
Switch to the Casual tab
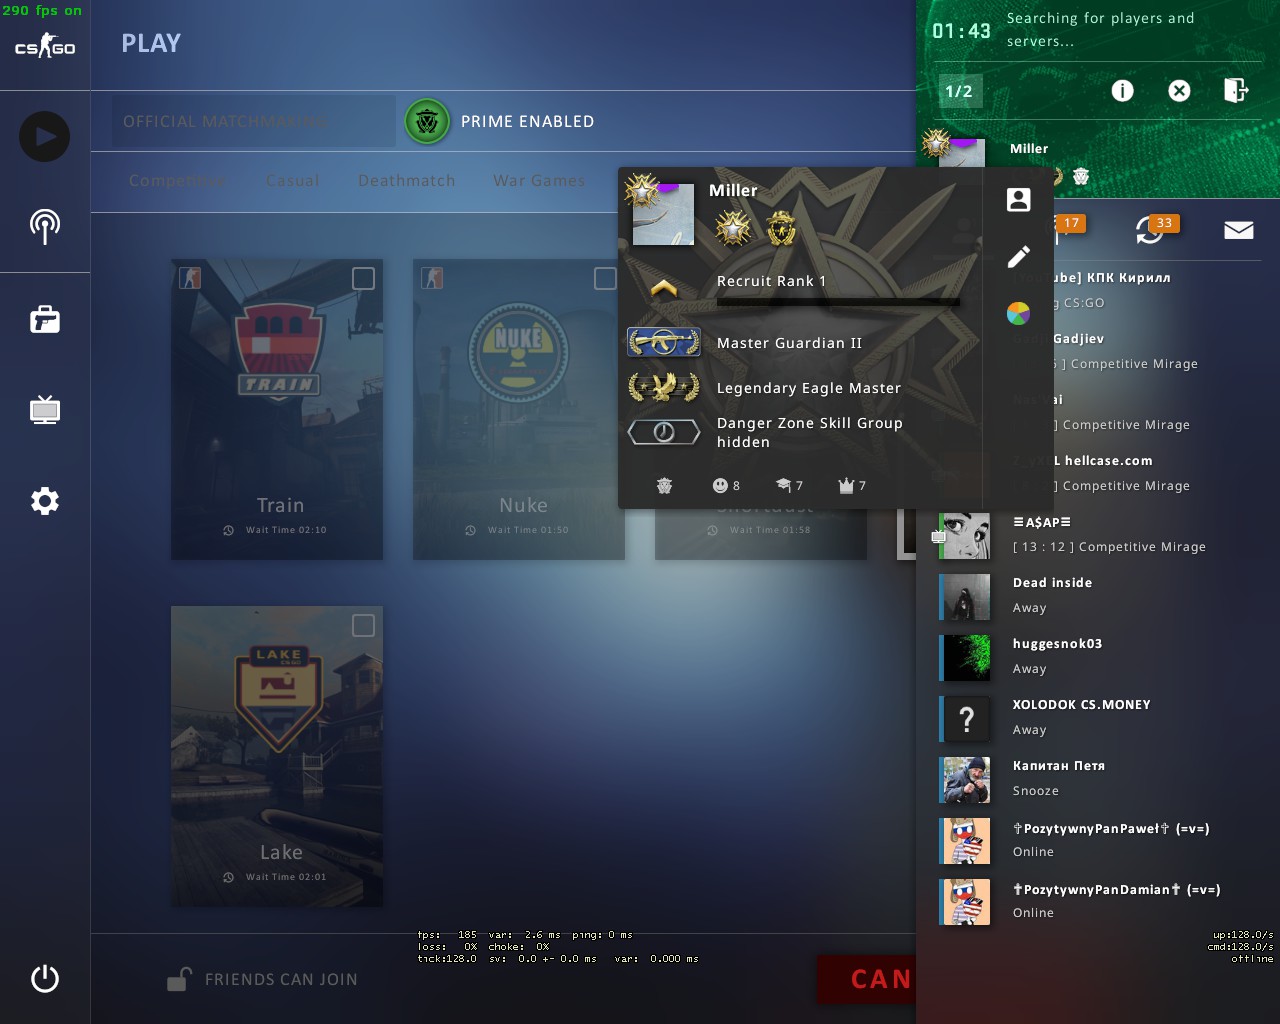coord(293,181)
